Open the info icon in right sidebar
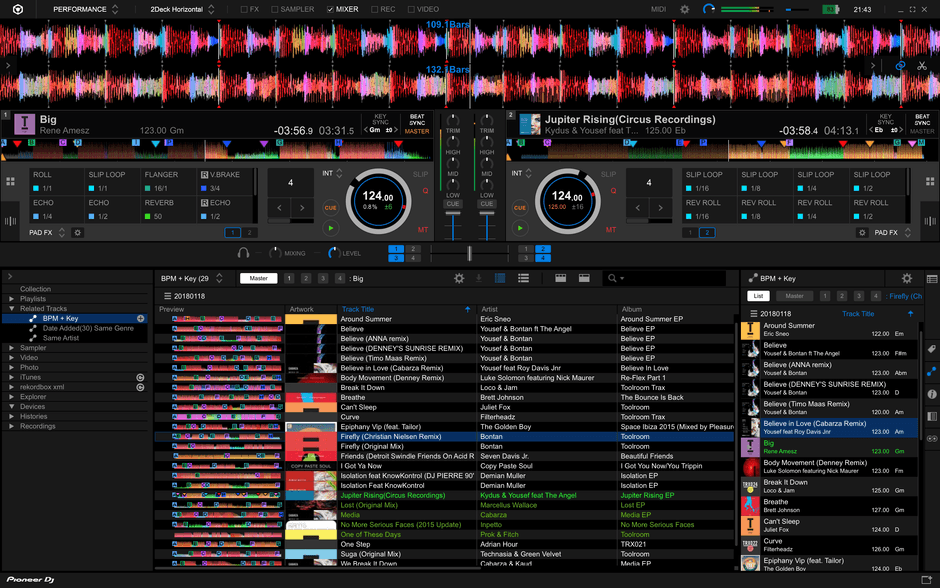 (x=932, y=394)
